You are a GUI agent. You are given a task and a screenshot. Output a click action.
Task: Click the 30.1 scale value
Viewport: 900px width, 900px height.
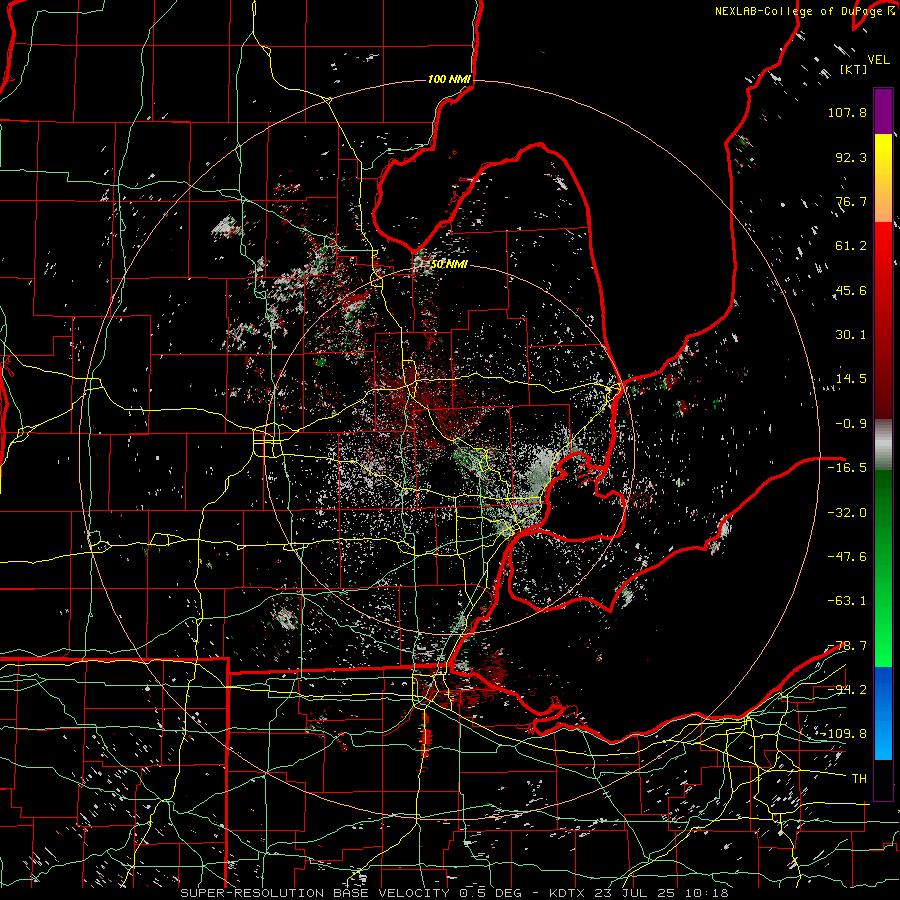(851, 335)
